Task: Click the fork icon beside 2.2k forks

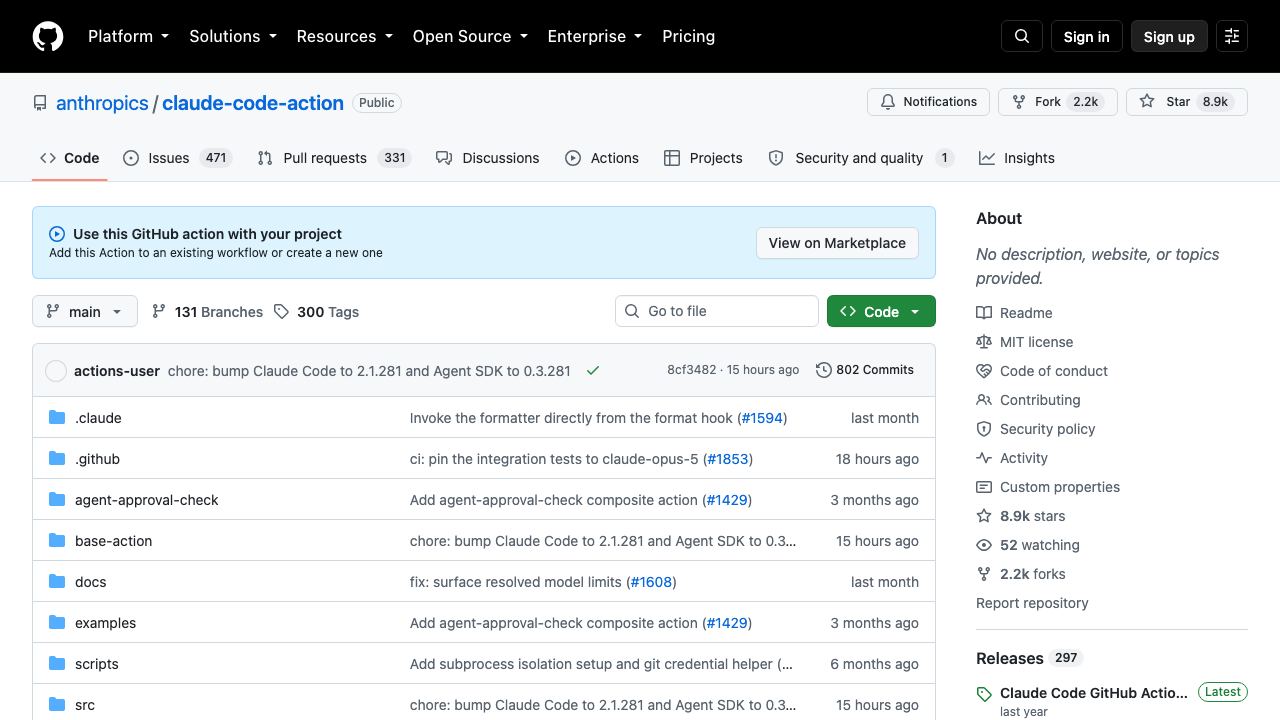Action: click(x=984, y=574)
